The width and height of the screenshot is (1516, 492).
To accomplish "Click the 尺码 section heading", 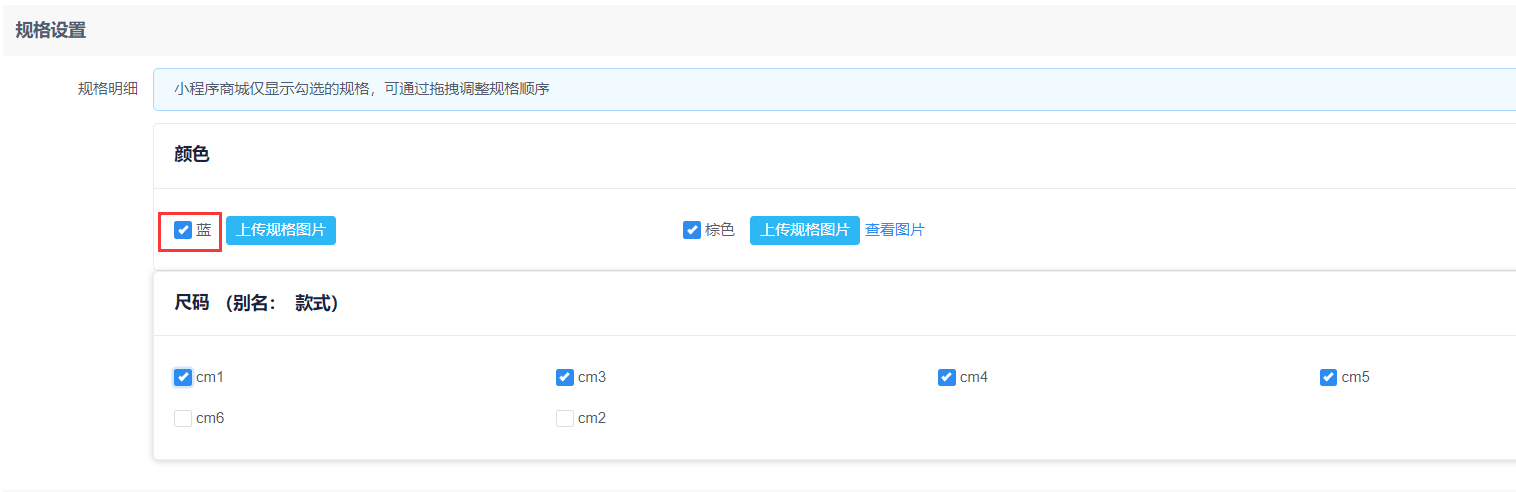I will [x=192, y=302].
